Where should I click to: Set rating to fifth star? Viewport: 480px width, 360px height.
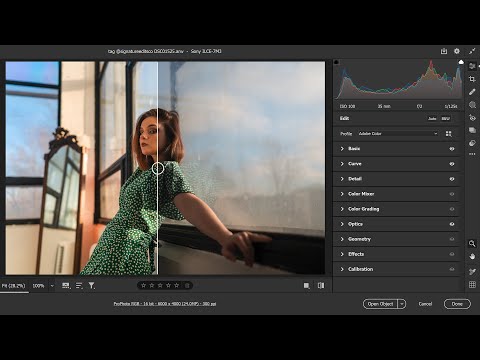(x=177, y=285)
